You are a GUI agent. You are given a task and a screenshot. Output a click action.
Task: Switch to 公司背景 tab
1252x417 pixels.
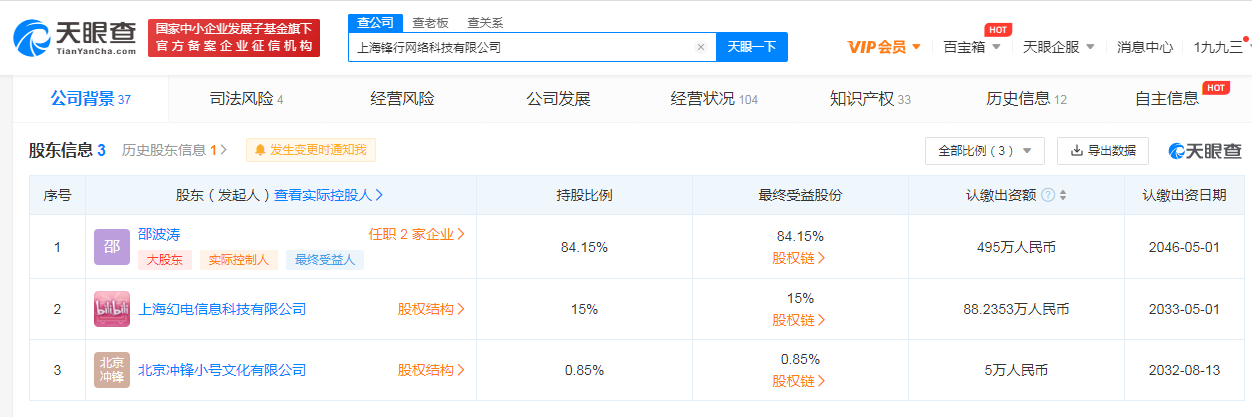[91, 99]
